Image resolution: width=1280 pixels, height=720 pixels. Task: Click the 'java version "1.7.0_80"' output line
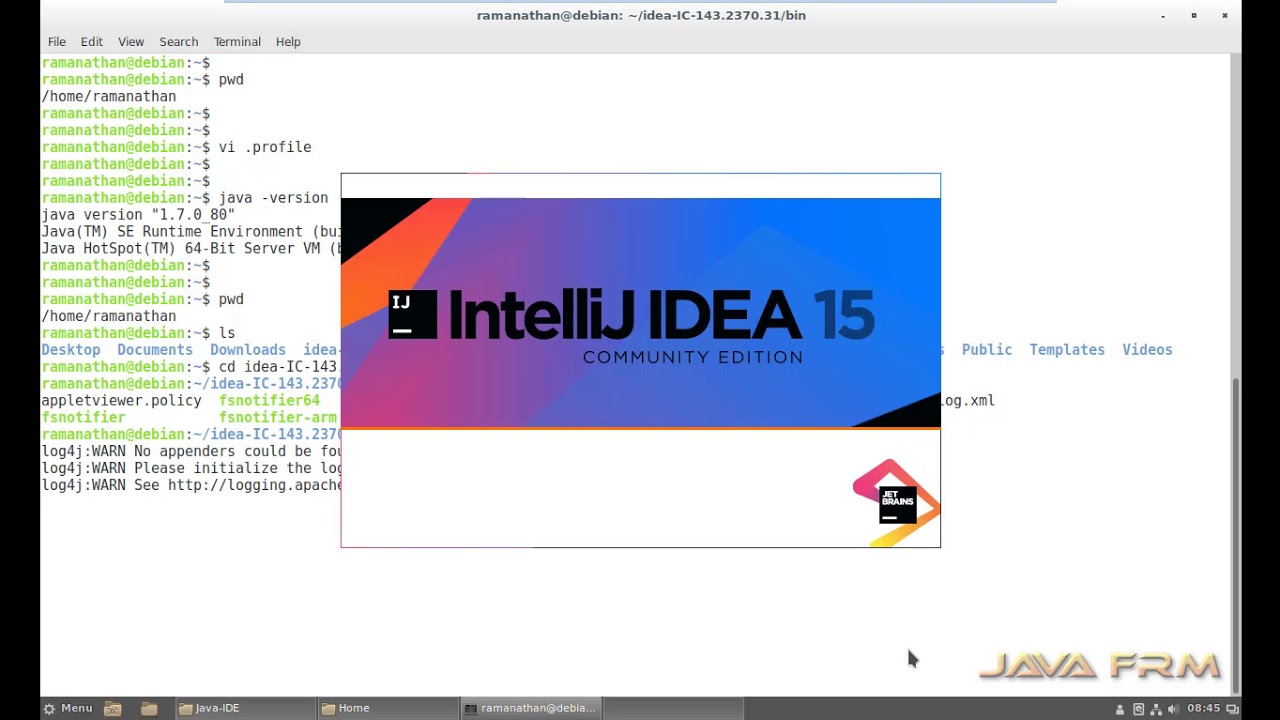click(x=138, y=215)
